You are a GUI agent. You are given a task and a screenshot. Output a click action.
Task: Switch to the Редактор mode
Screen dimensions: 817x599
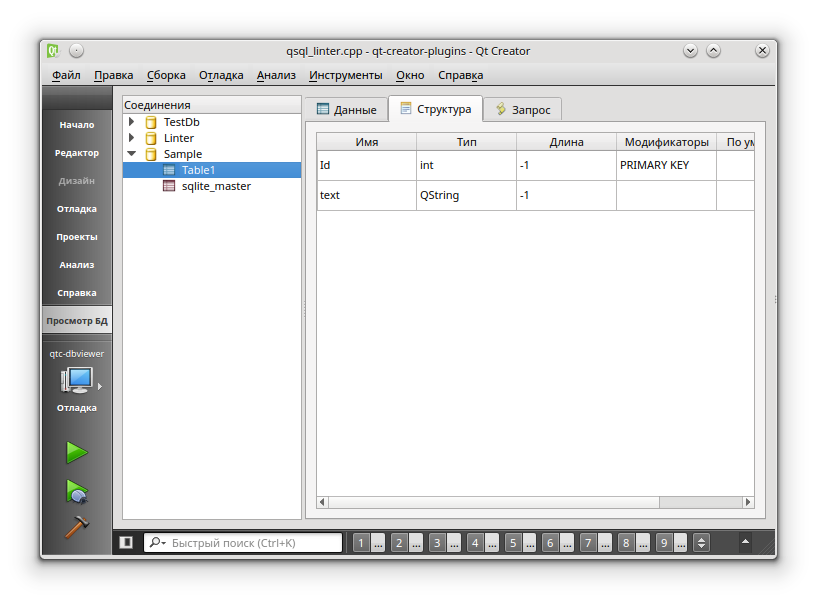point(77,153)
